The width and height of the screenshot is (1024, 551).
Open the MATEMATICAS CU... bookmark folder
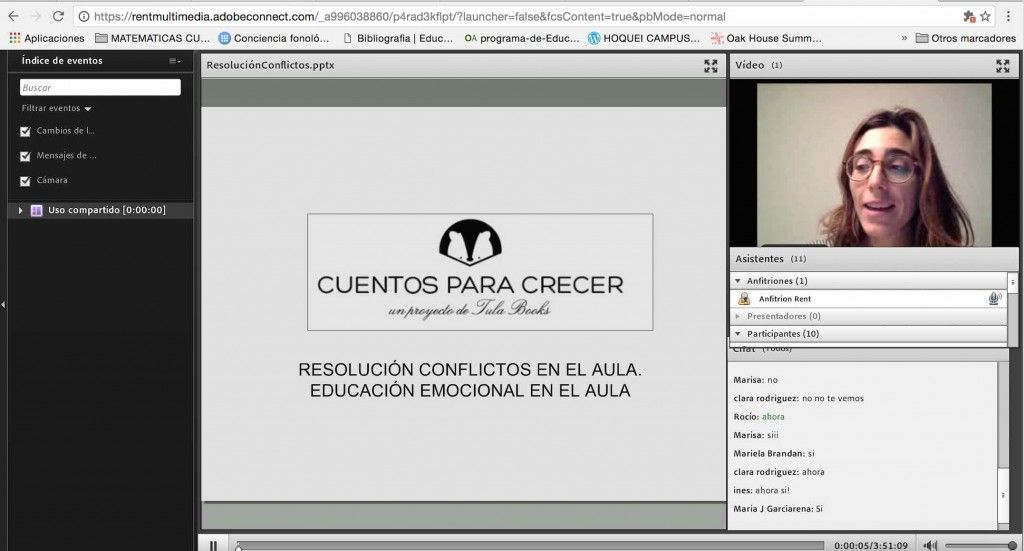click(x=152, y=38)
